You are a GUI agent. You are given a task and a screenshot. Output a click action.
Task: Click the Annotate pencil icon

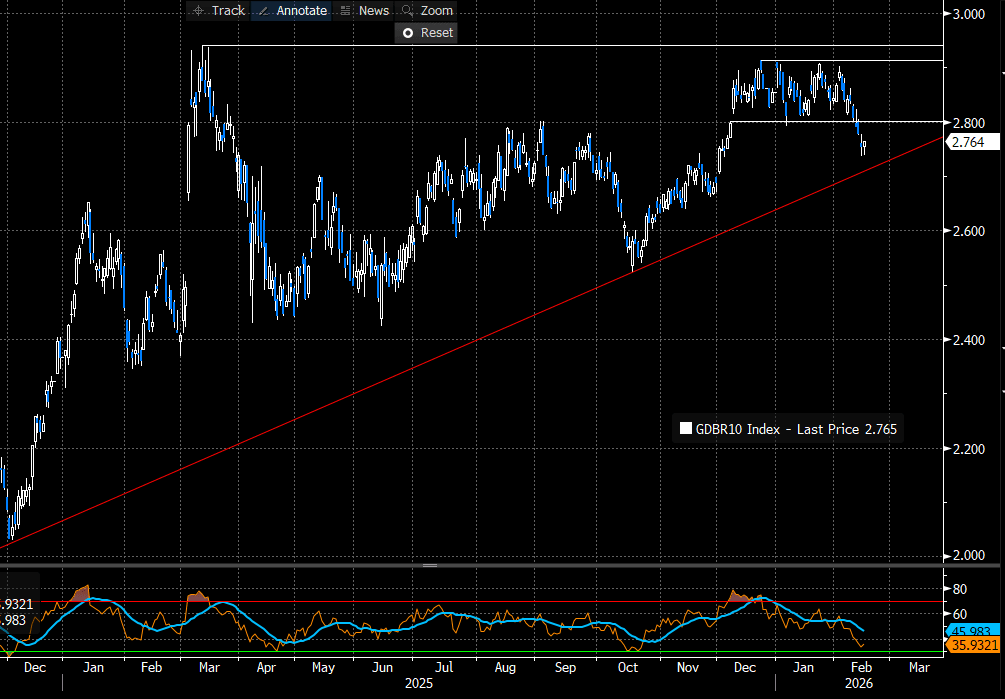click(262, 10)
